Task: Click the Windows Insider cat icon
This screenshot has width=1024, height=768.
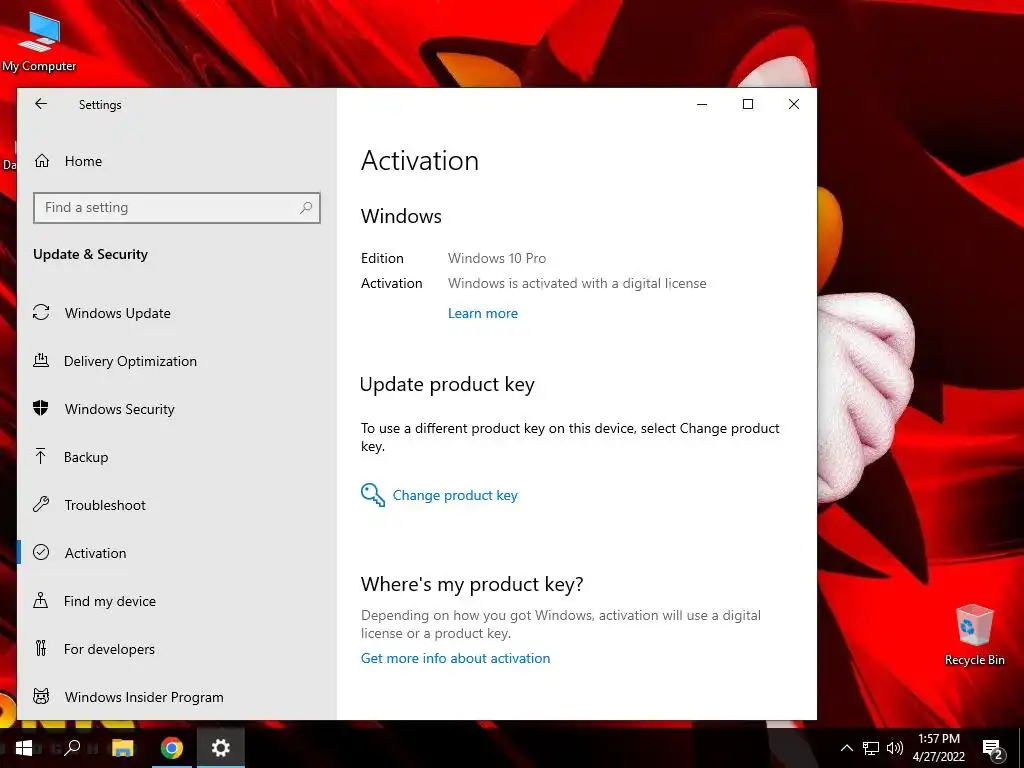Action: tap(41, 696)
